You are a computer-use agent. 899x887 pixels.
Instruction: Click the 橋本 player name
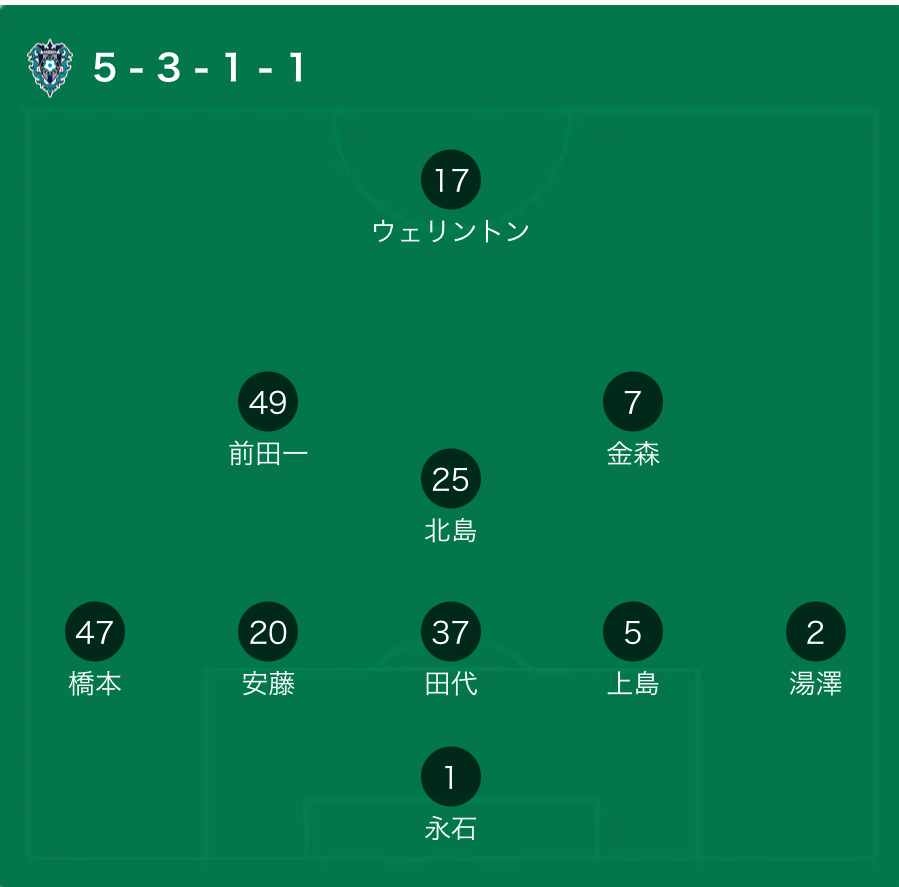coord(95,684)
